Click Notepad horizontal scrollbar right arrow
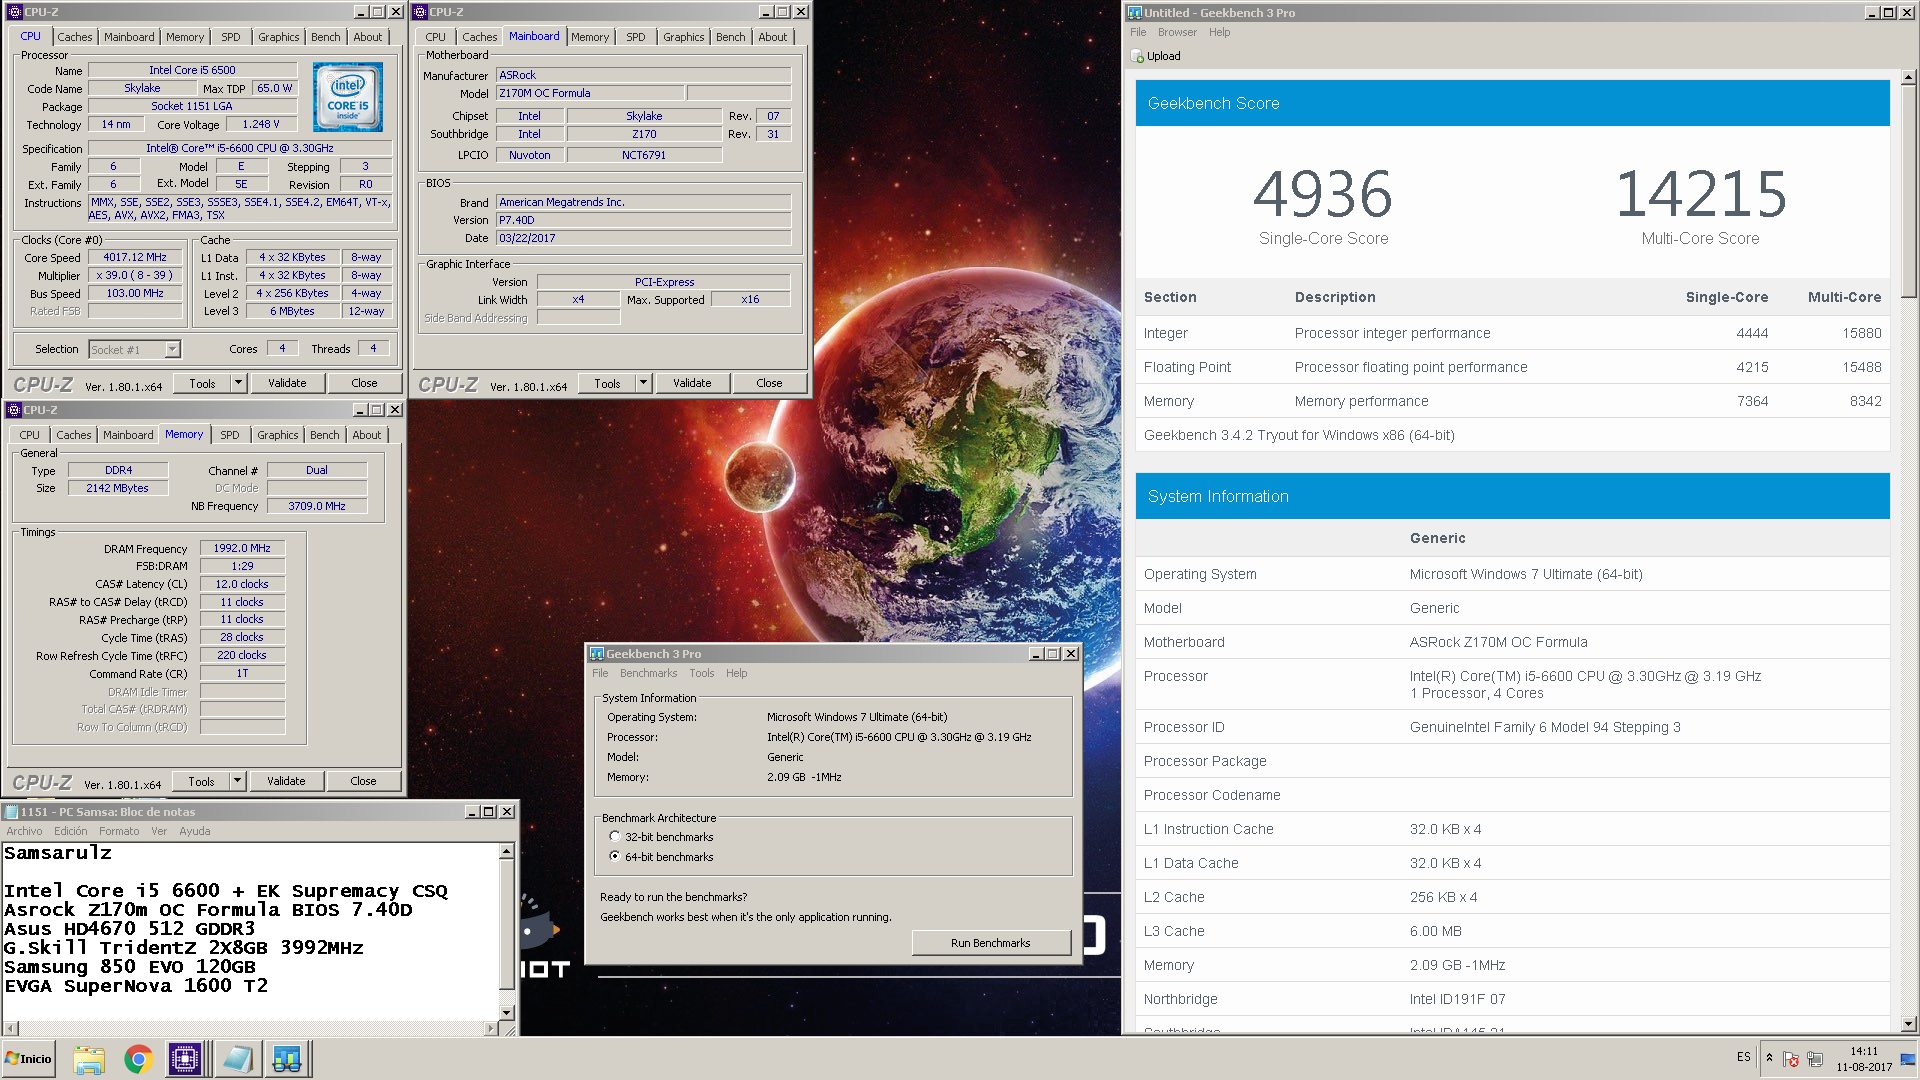This screenshot has height=1080, width=1920. pos(490,1028)
